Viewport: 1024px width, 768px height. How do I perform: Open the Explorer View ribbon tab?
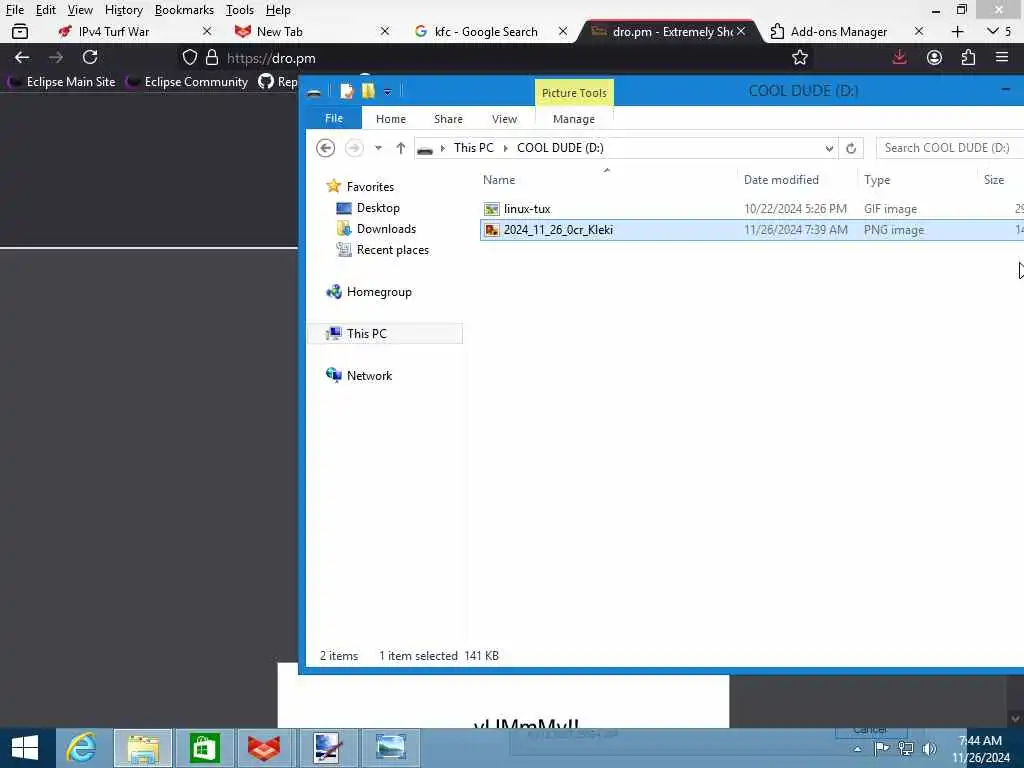[504, 119]
